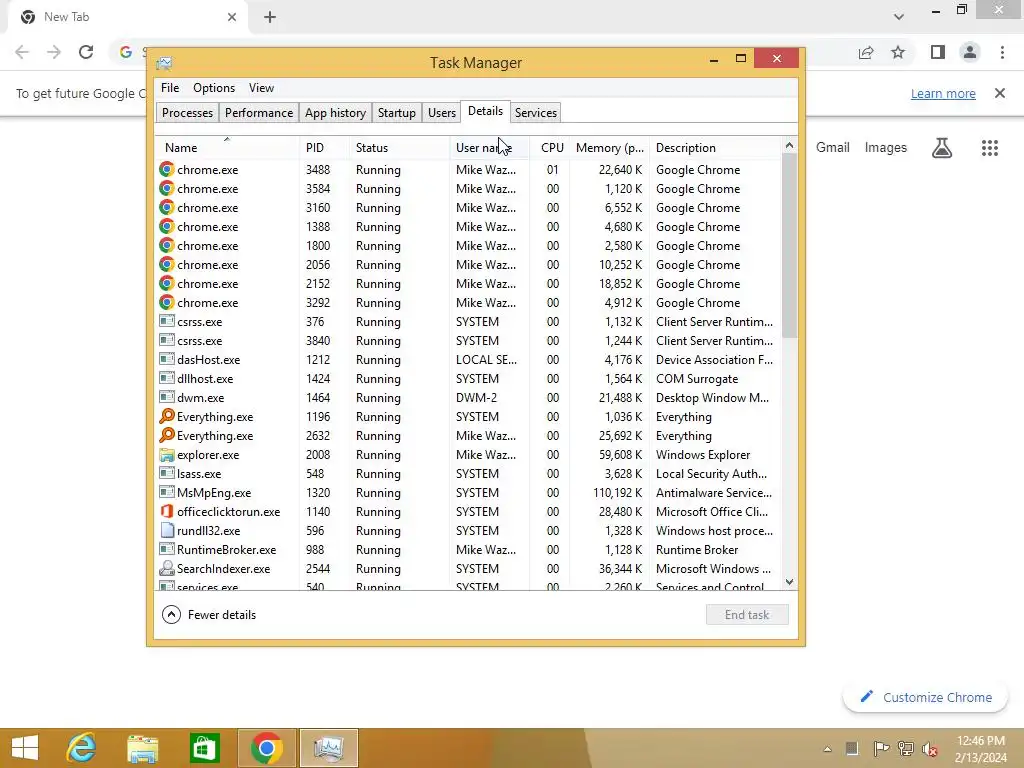Go back in Chrome

pos(22,52)
